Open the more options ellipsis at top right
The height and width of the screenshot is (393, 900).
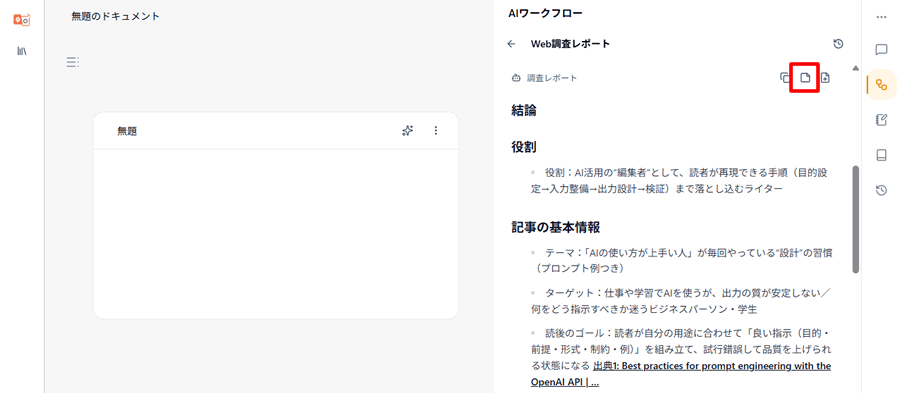(881, 17)
